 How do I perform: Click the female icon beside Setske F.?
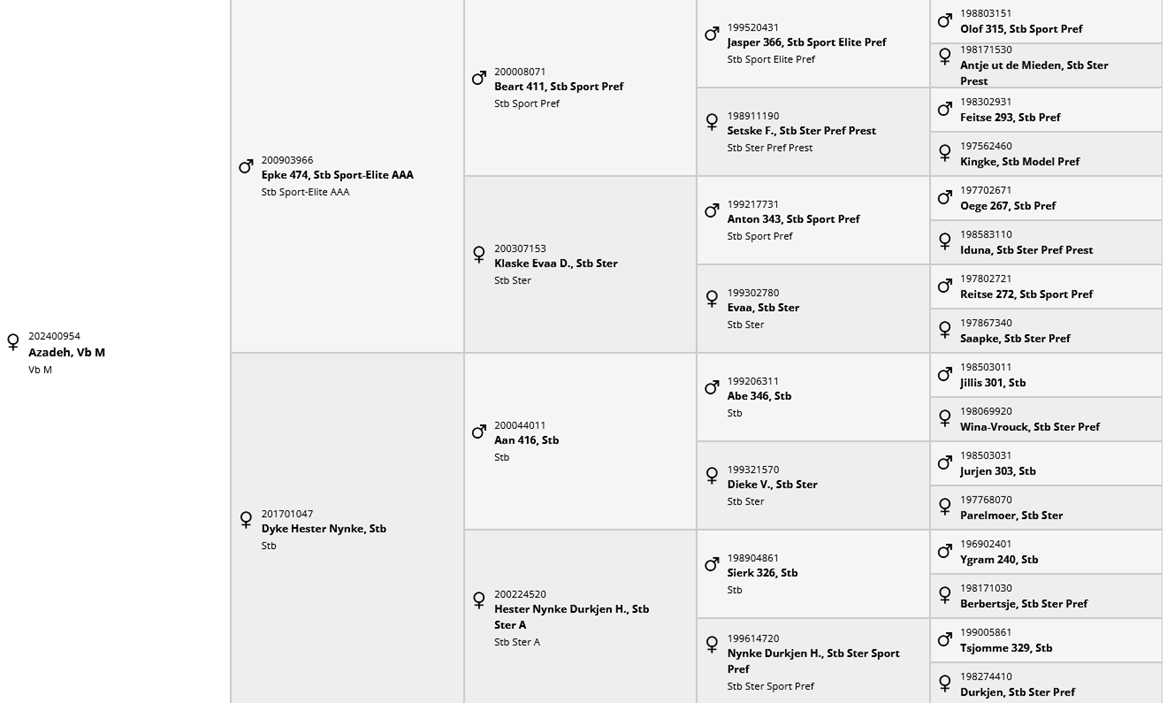tap(712, 122)
